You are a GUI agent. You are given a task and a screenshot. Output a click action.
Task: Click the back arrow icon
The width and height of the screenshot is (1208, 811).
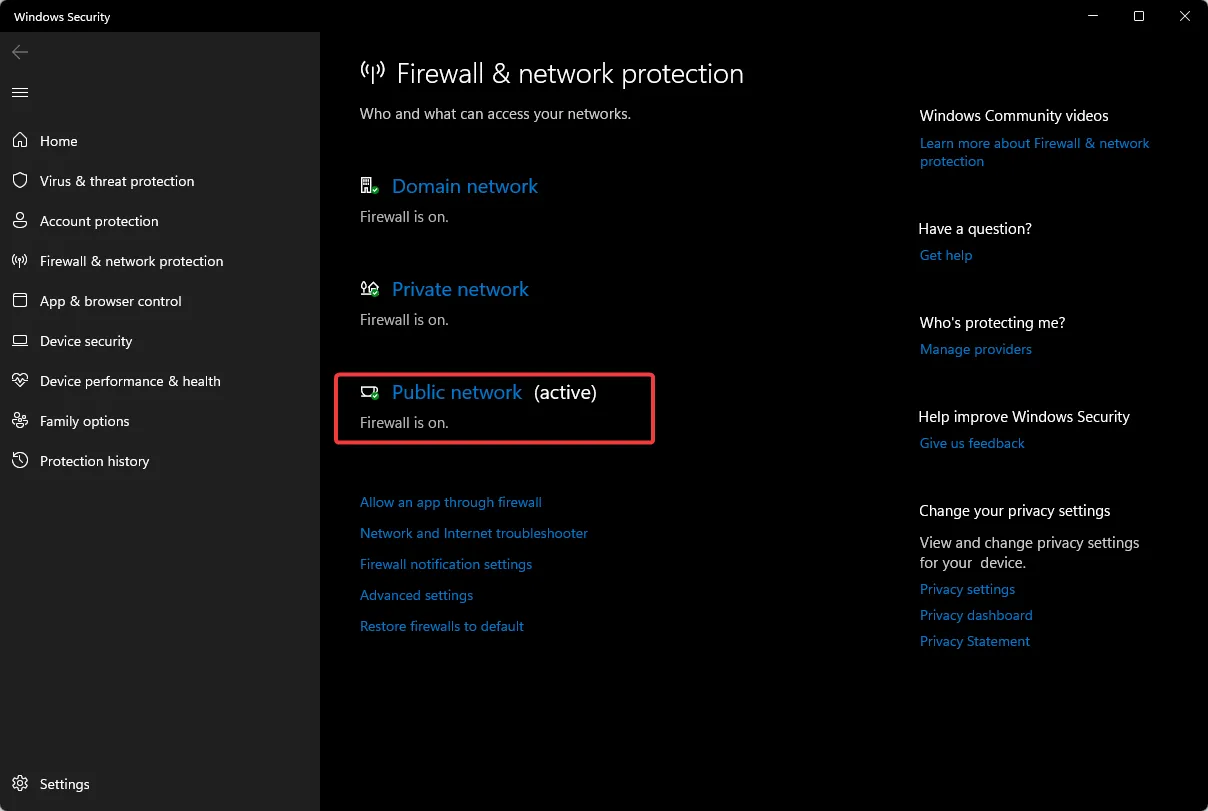20,52
